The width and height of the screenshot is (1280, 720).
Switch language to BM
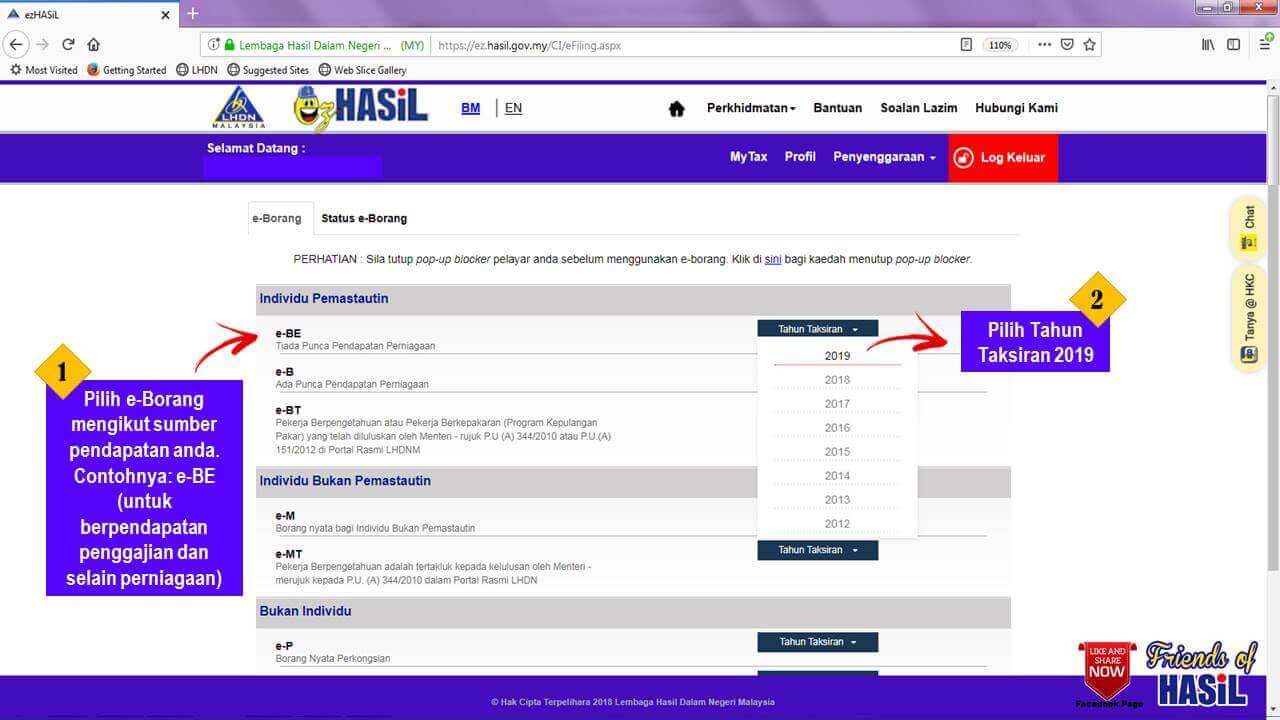pyautogui.click(x=470, y=108)
